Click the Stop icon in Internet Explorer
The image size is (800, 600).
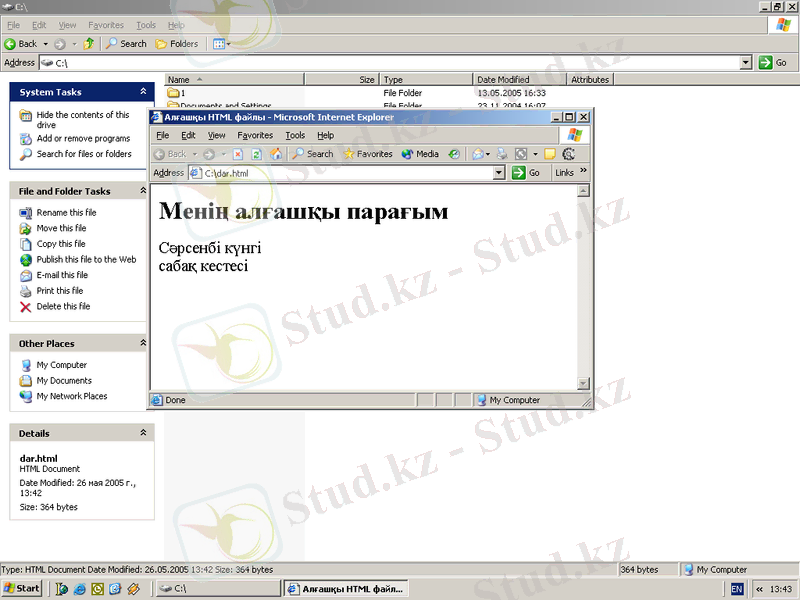pos(238,154)
